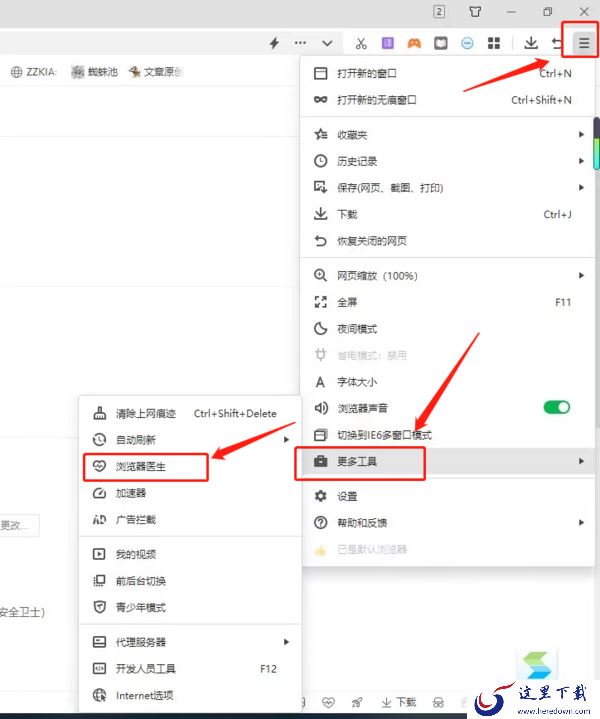Click the tab count icon showing 2
600x719 pixels.
(x=439, y=11)
